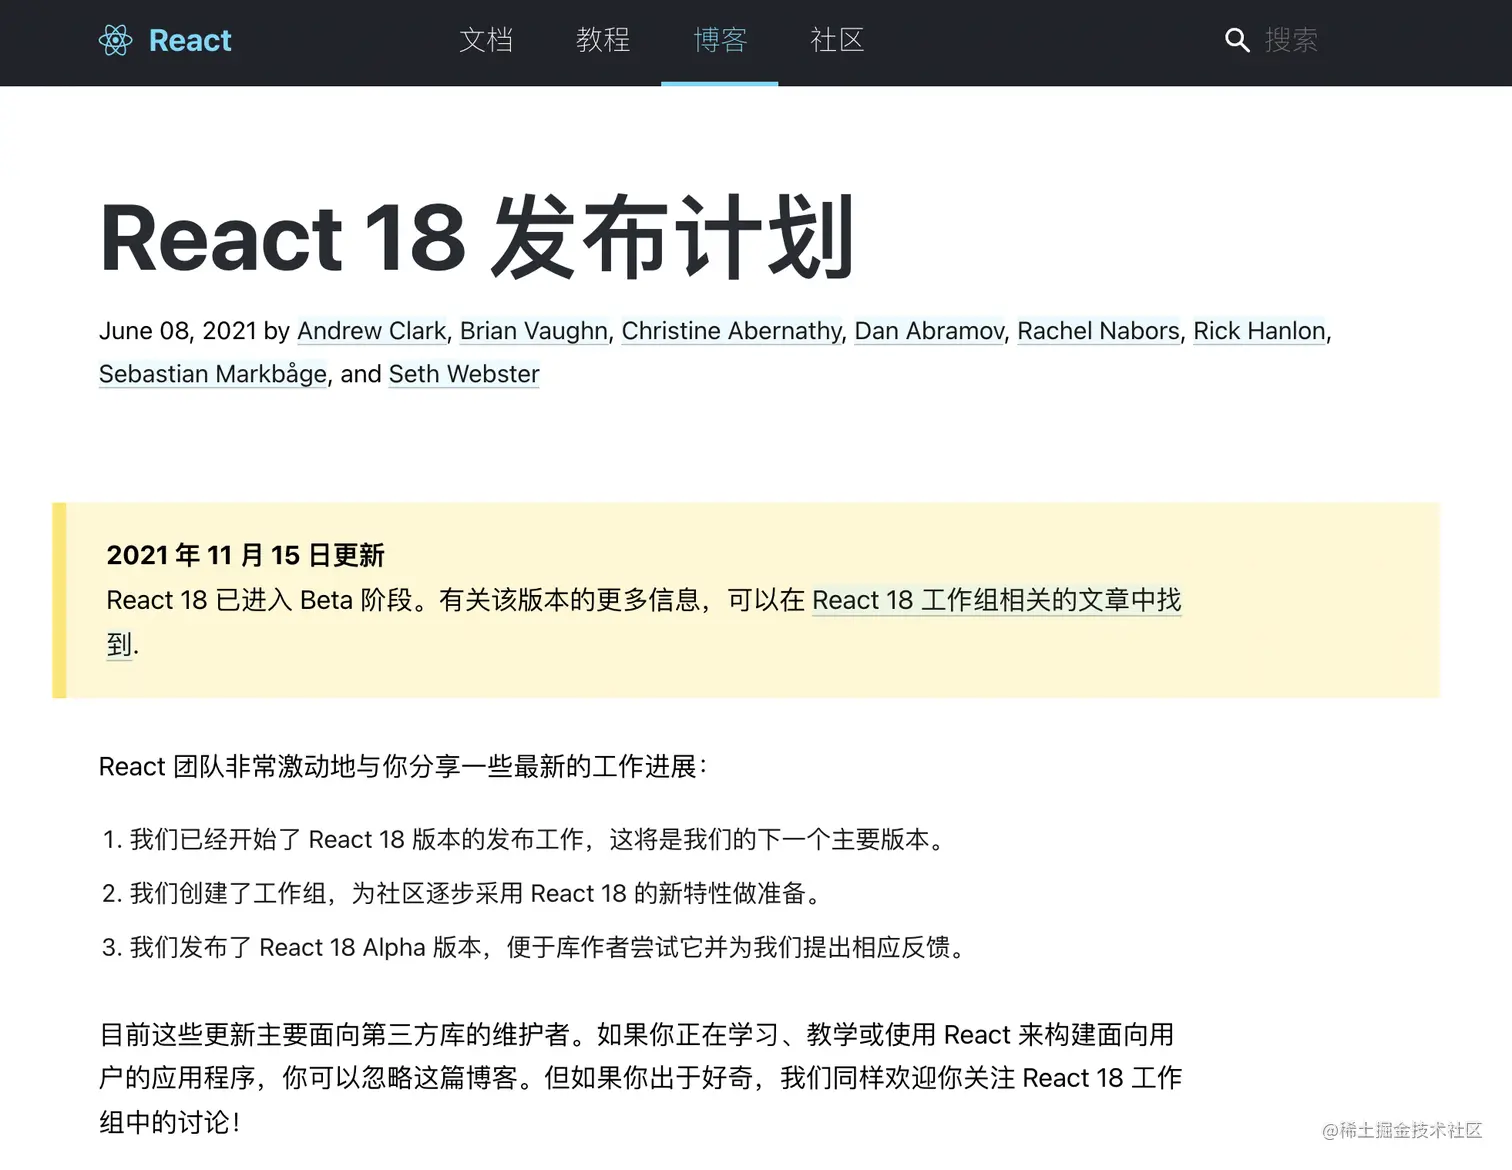Click the search magnifier icon
Screen dimensions: 1512x1170
tap(1237, 40)
